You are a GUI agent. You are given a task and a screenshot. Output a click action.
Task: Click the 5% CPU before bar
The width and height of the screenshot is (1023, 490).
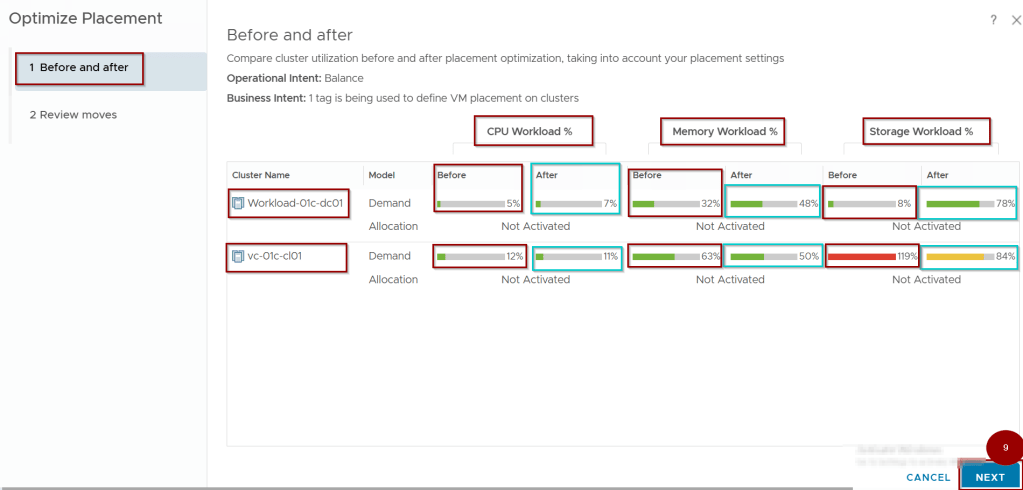tap(470, 203)
